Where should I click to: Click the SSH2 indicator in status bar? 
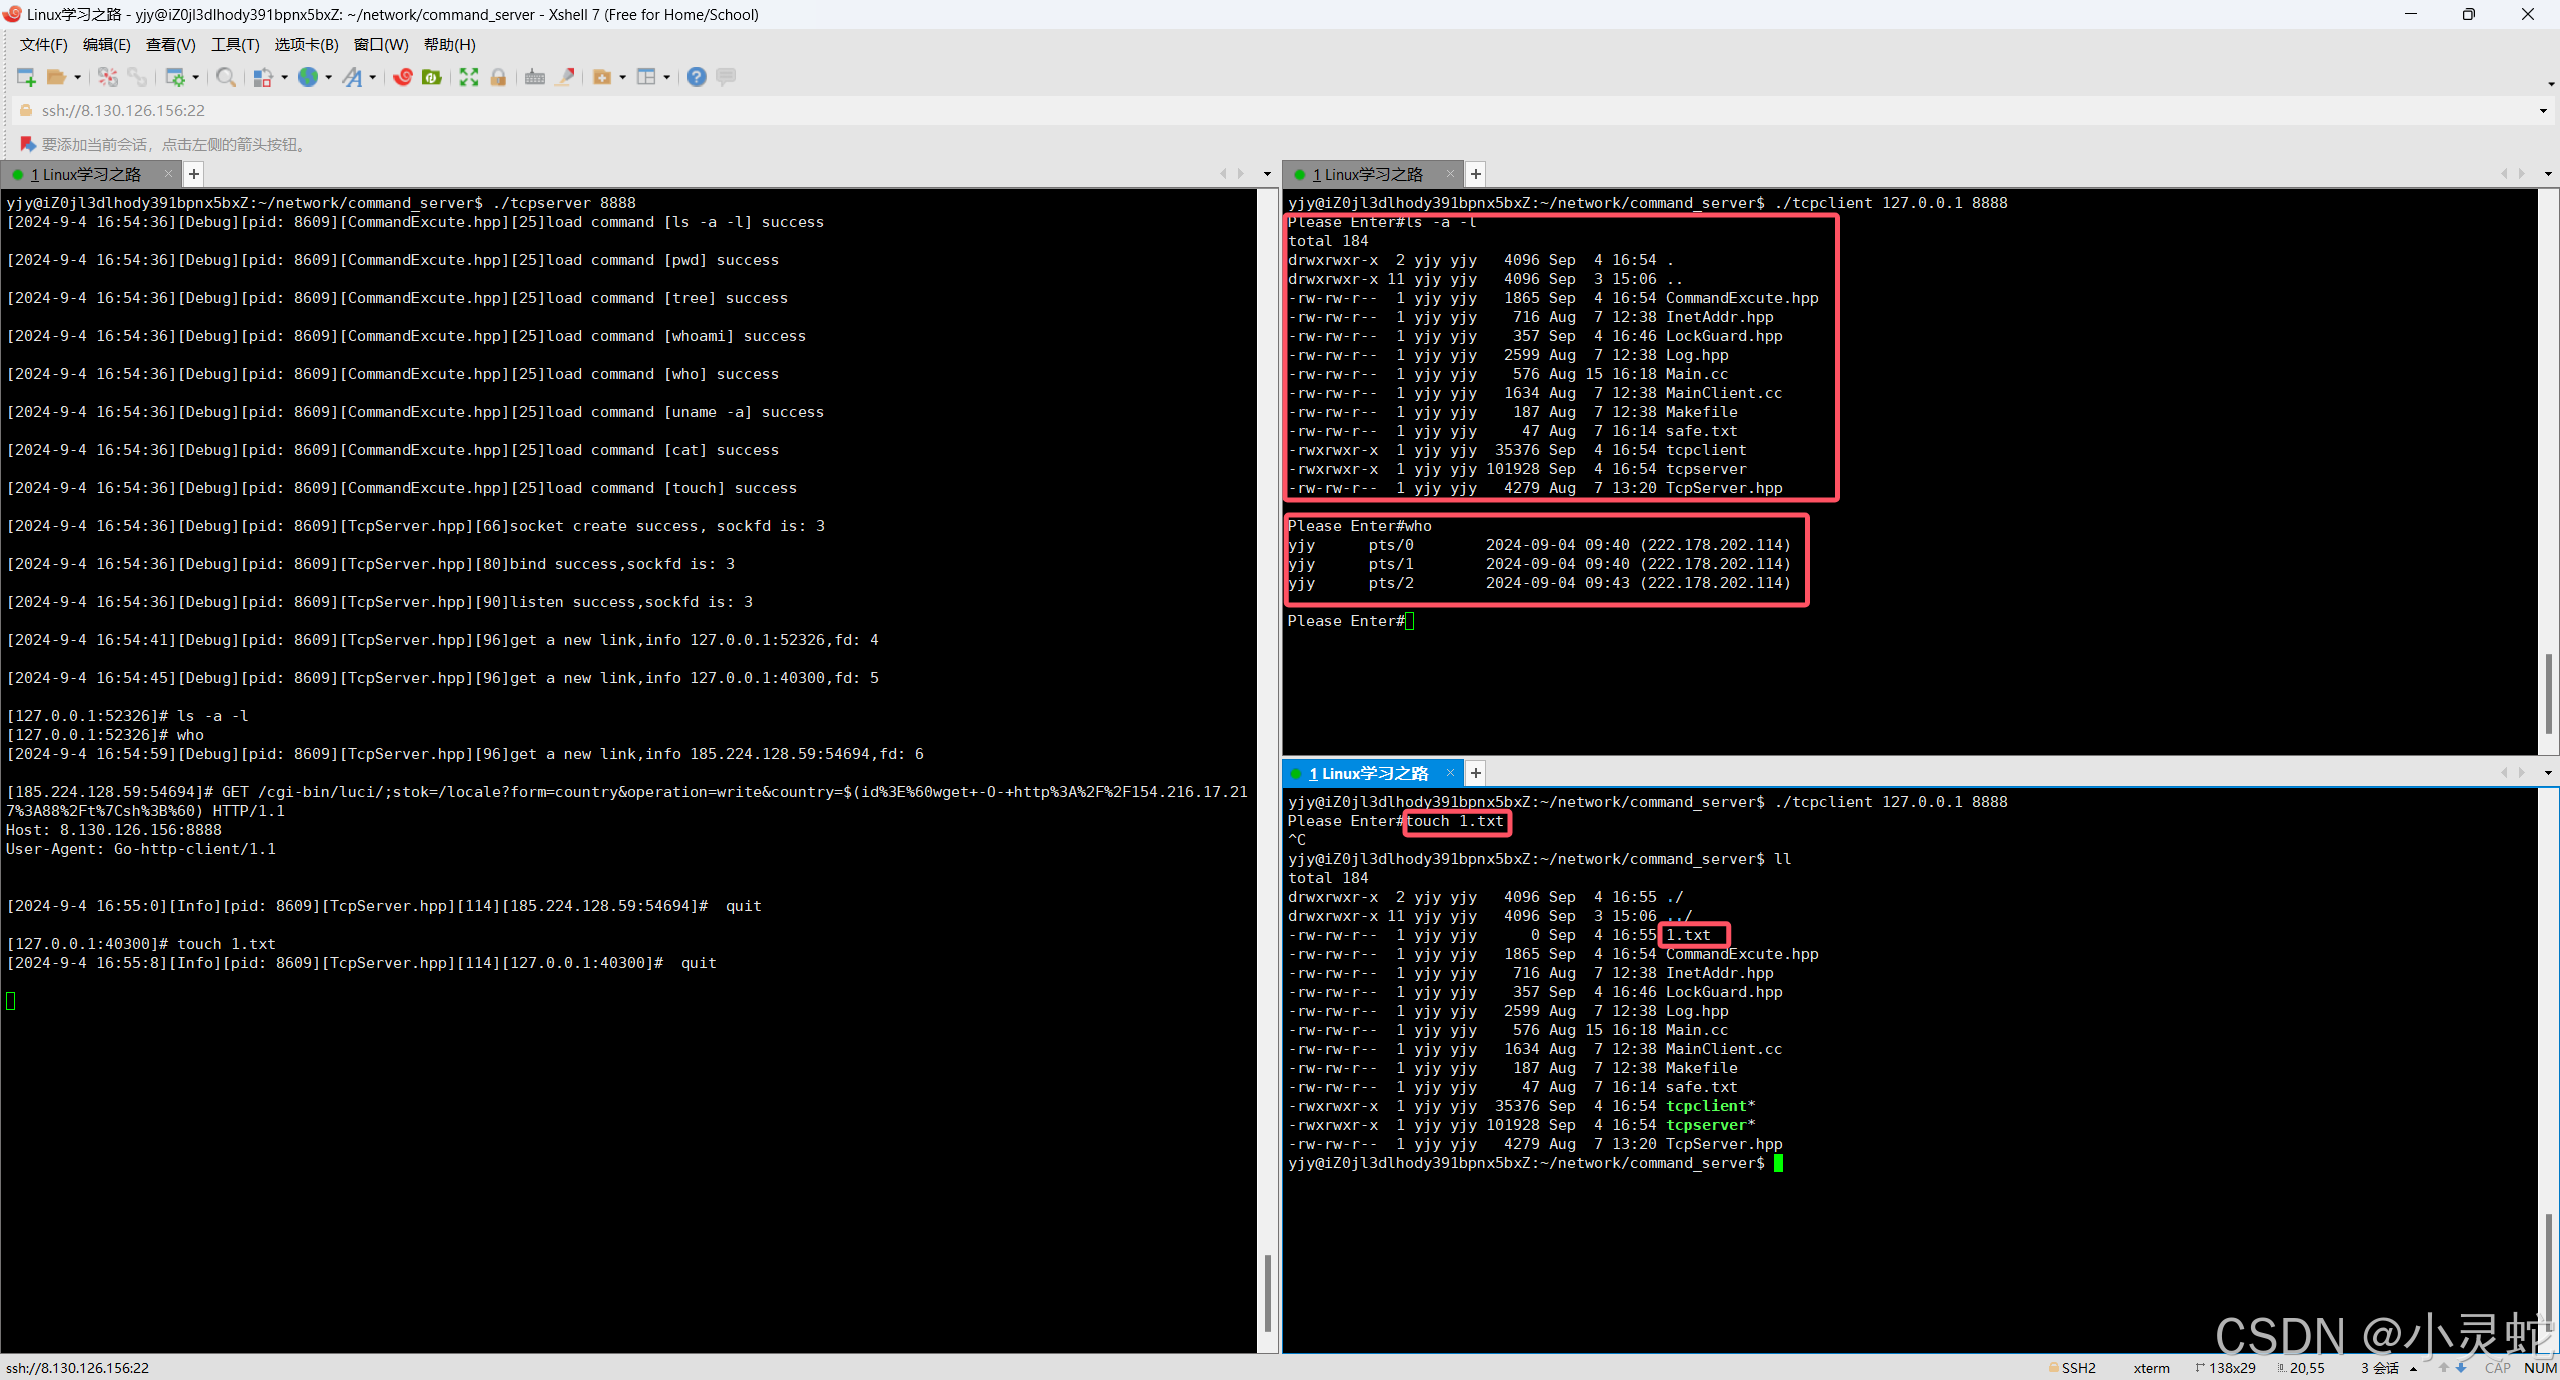click(x=2072, y=1368)
